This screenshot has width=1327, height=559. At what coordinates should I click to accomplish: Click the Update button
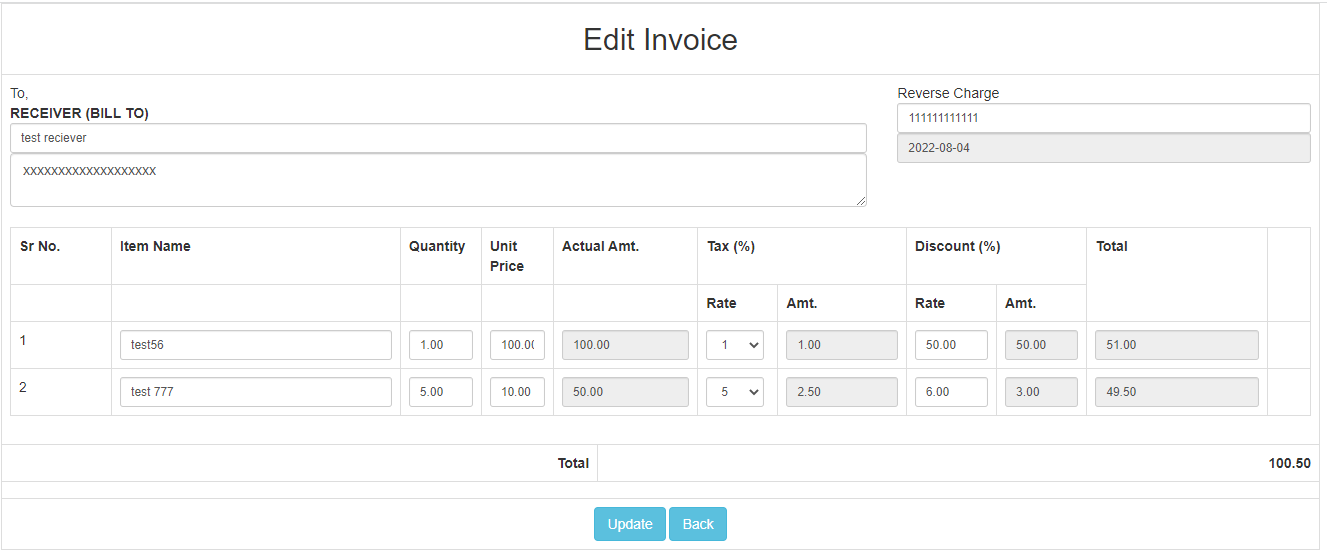click(630, 524)
